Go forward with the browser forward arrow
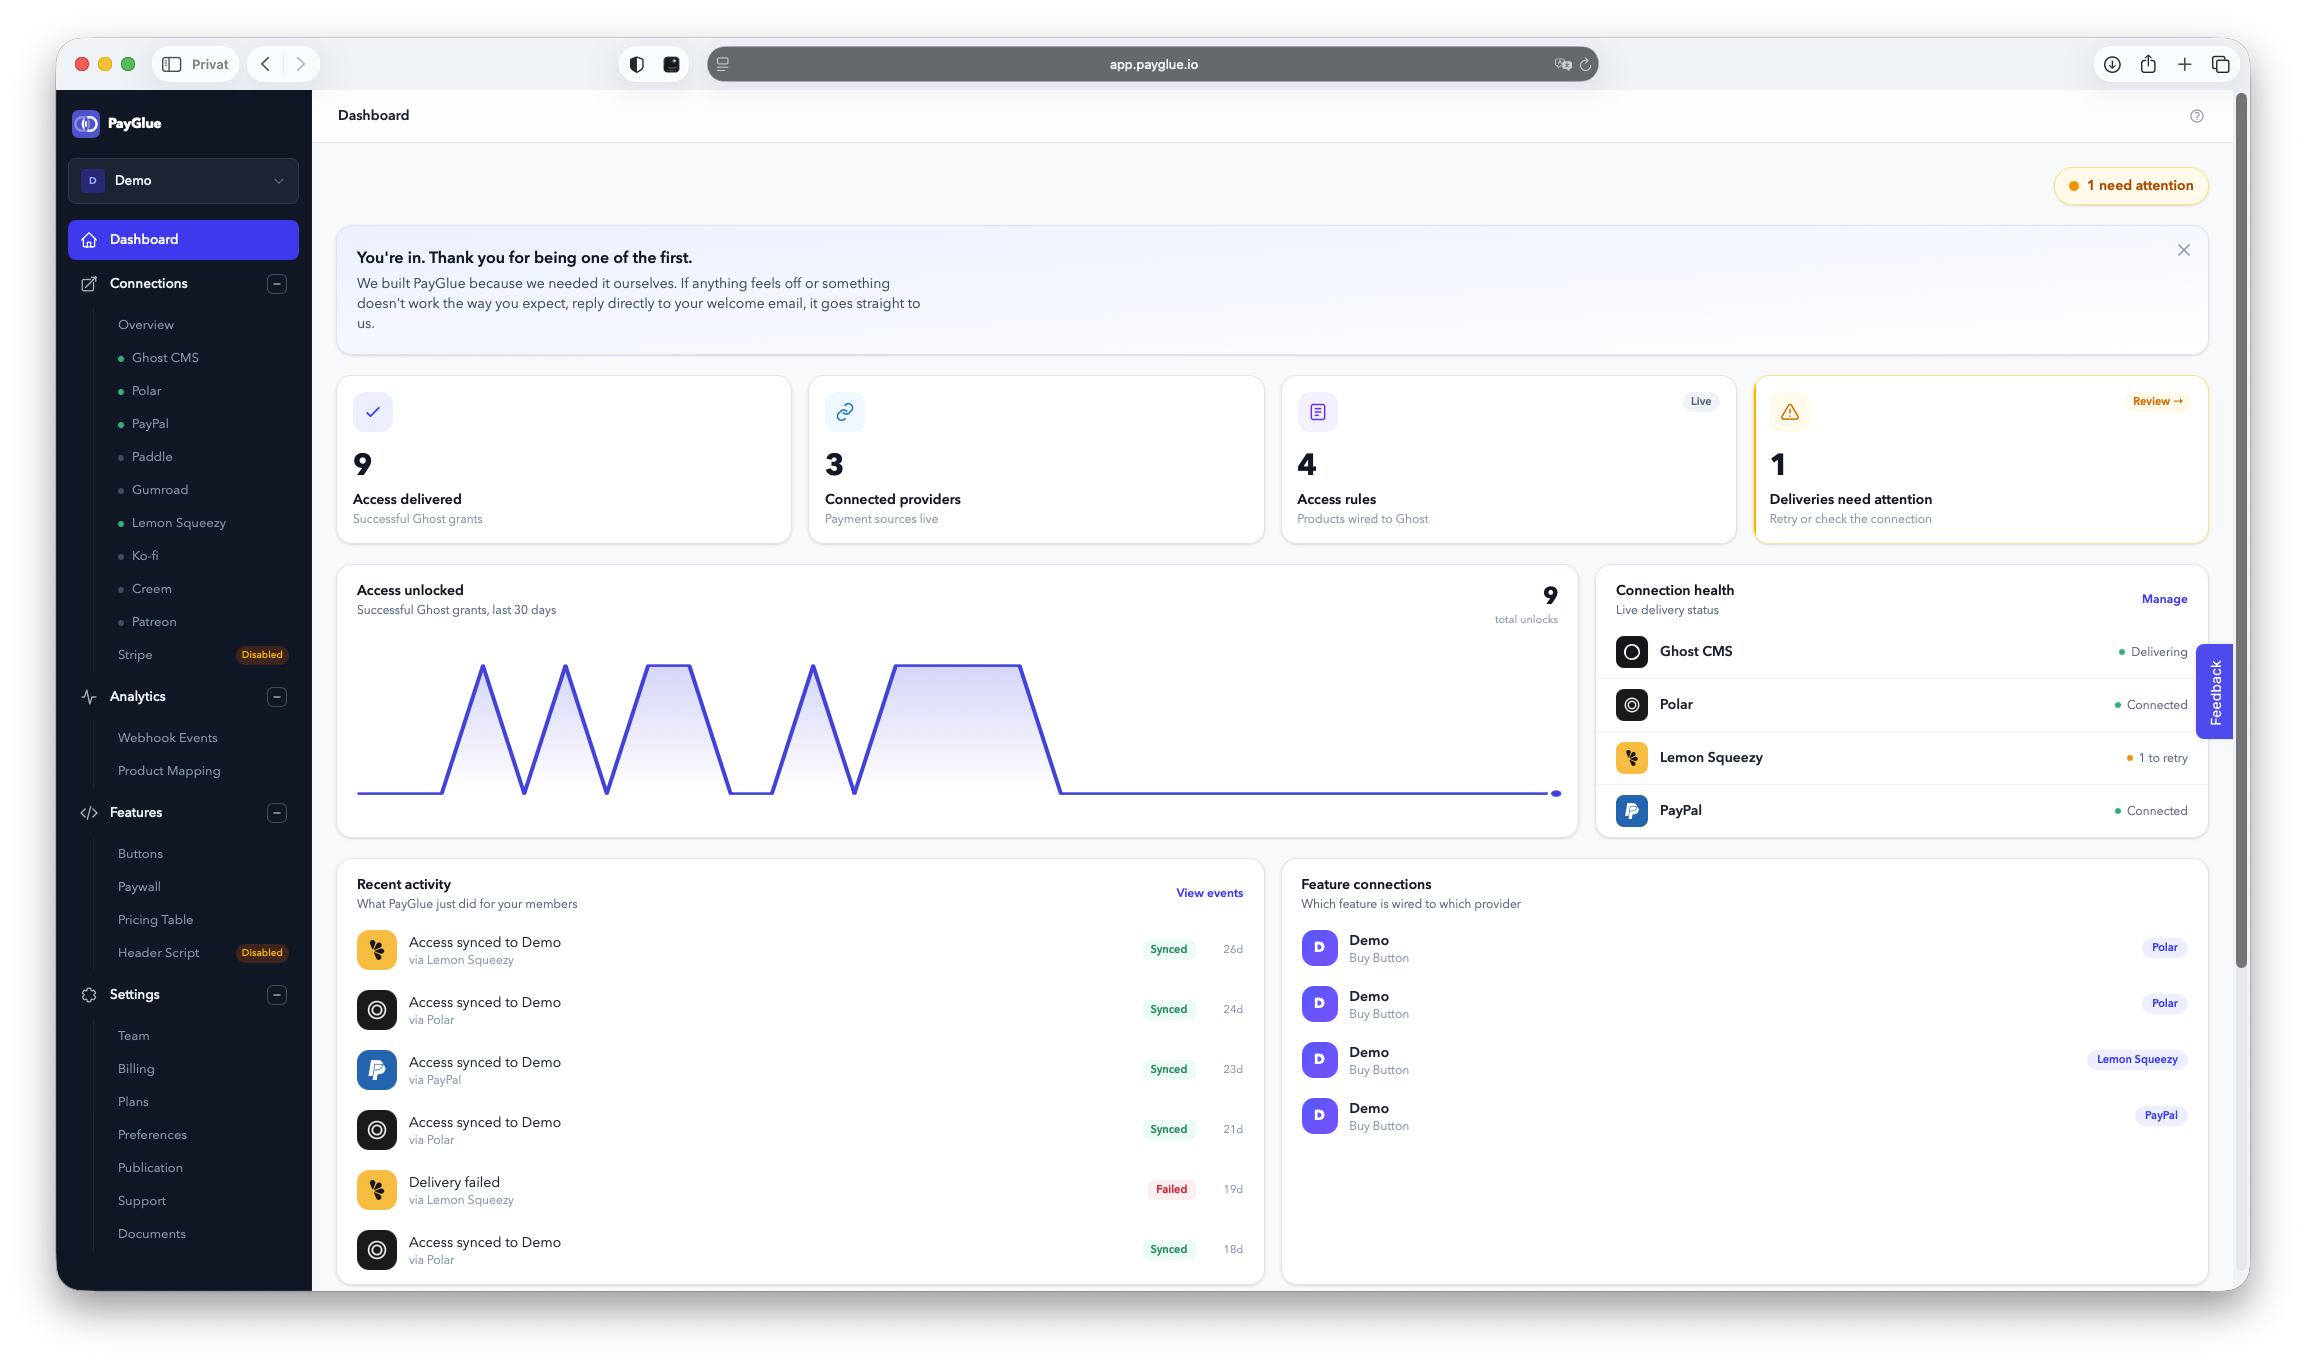This screenshot has height=1365, width=2306. tap(300, 64)
